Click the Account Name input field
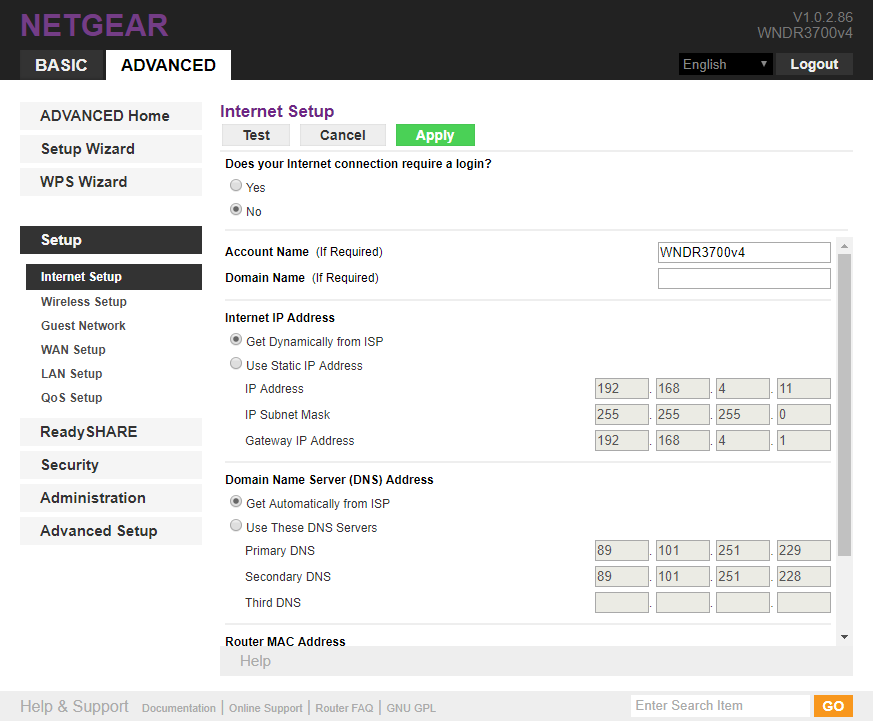 pyautogui.click(x=744, y=252)
